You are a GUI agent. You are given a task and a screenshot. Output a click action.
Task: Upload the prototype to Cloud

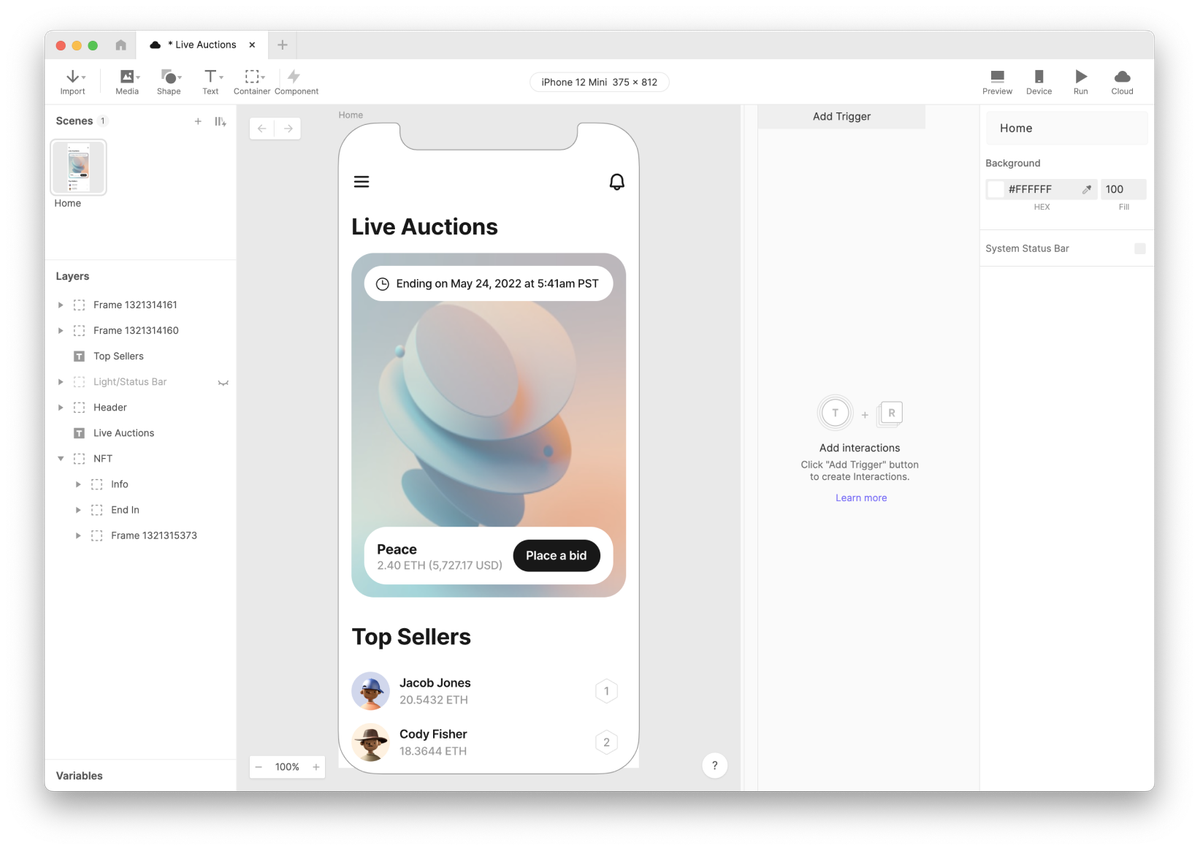[x=1121, y=78]
